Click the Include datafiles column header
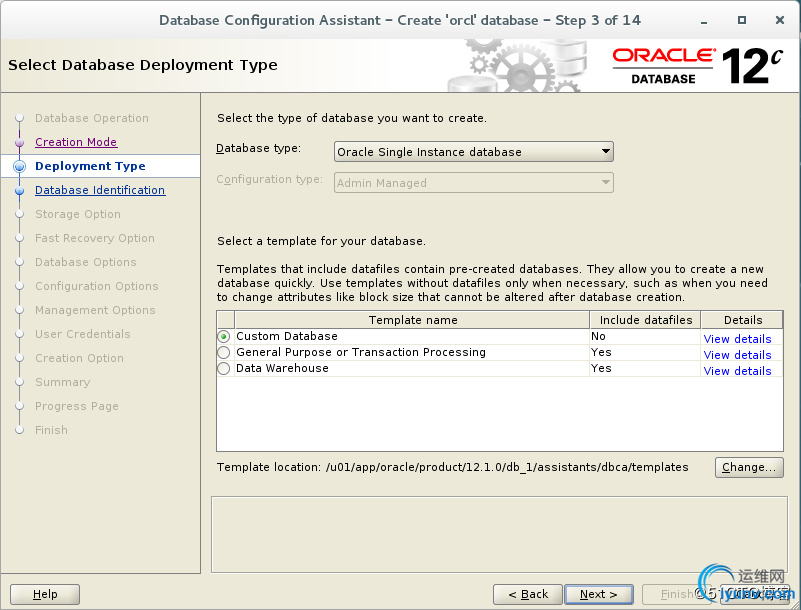 646,320
